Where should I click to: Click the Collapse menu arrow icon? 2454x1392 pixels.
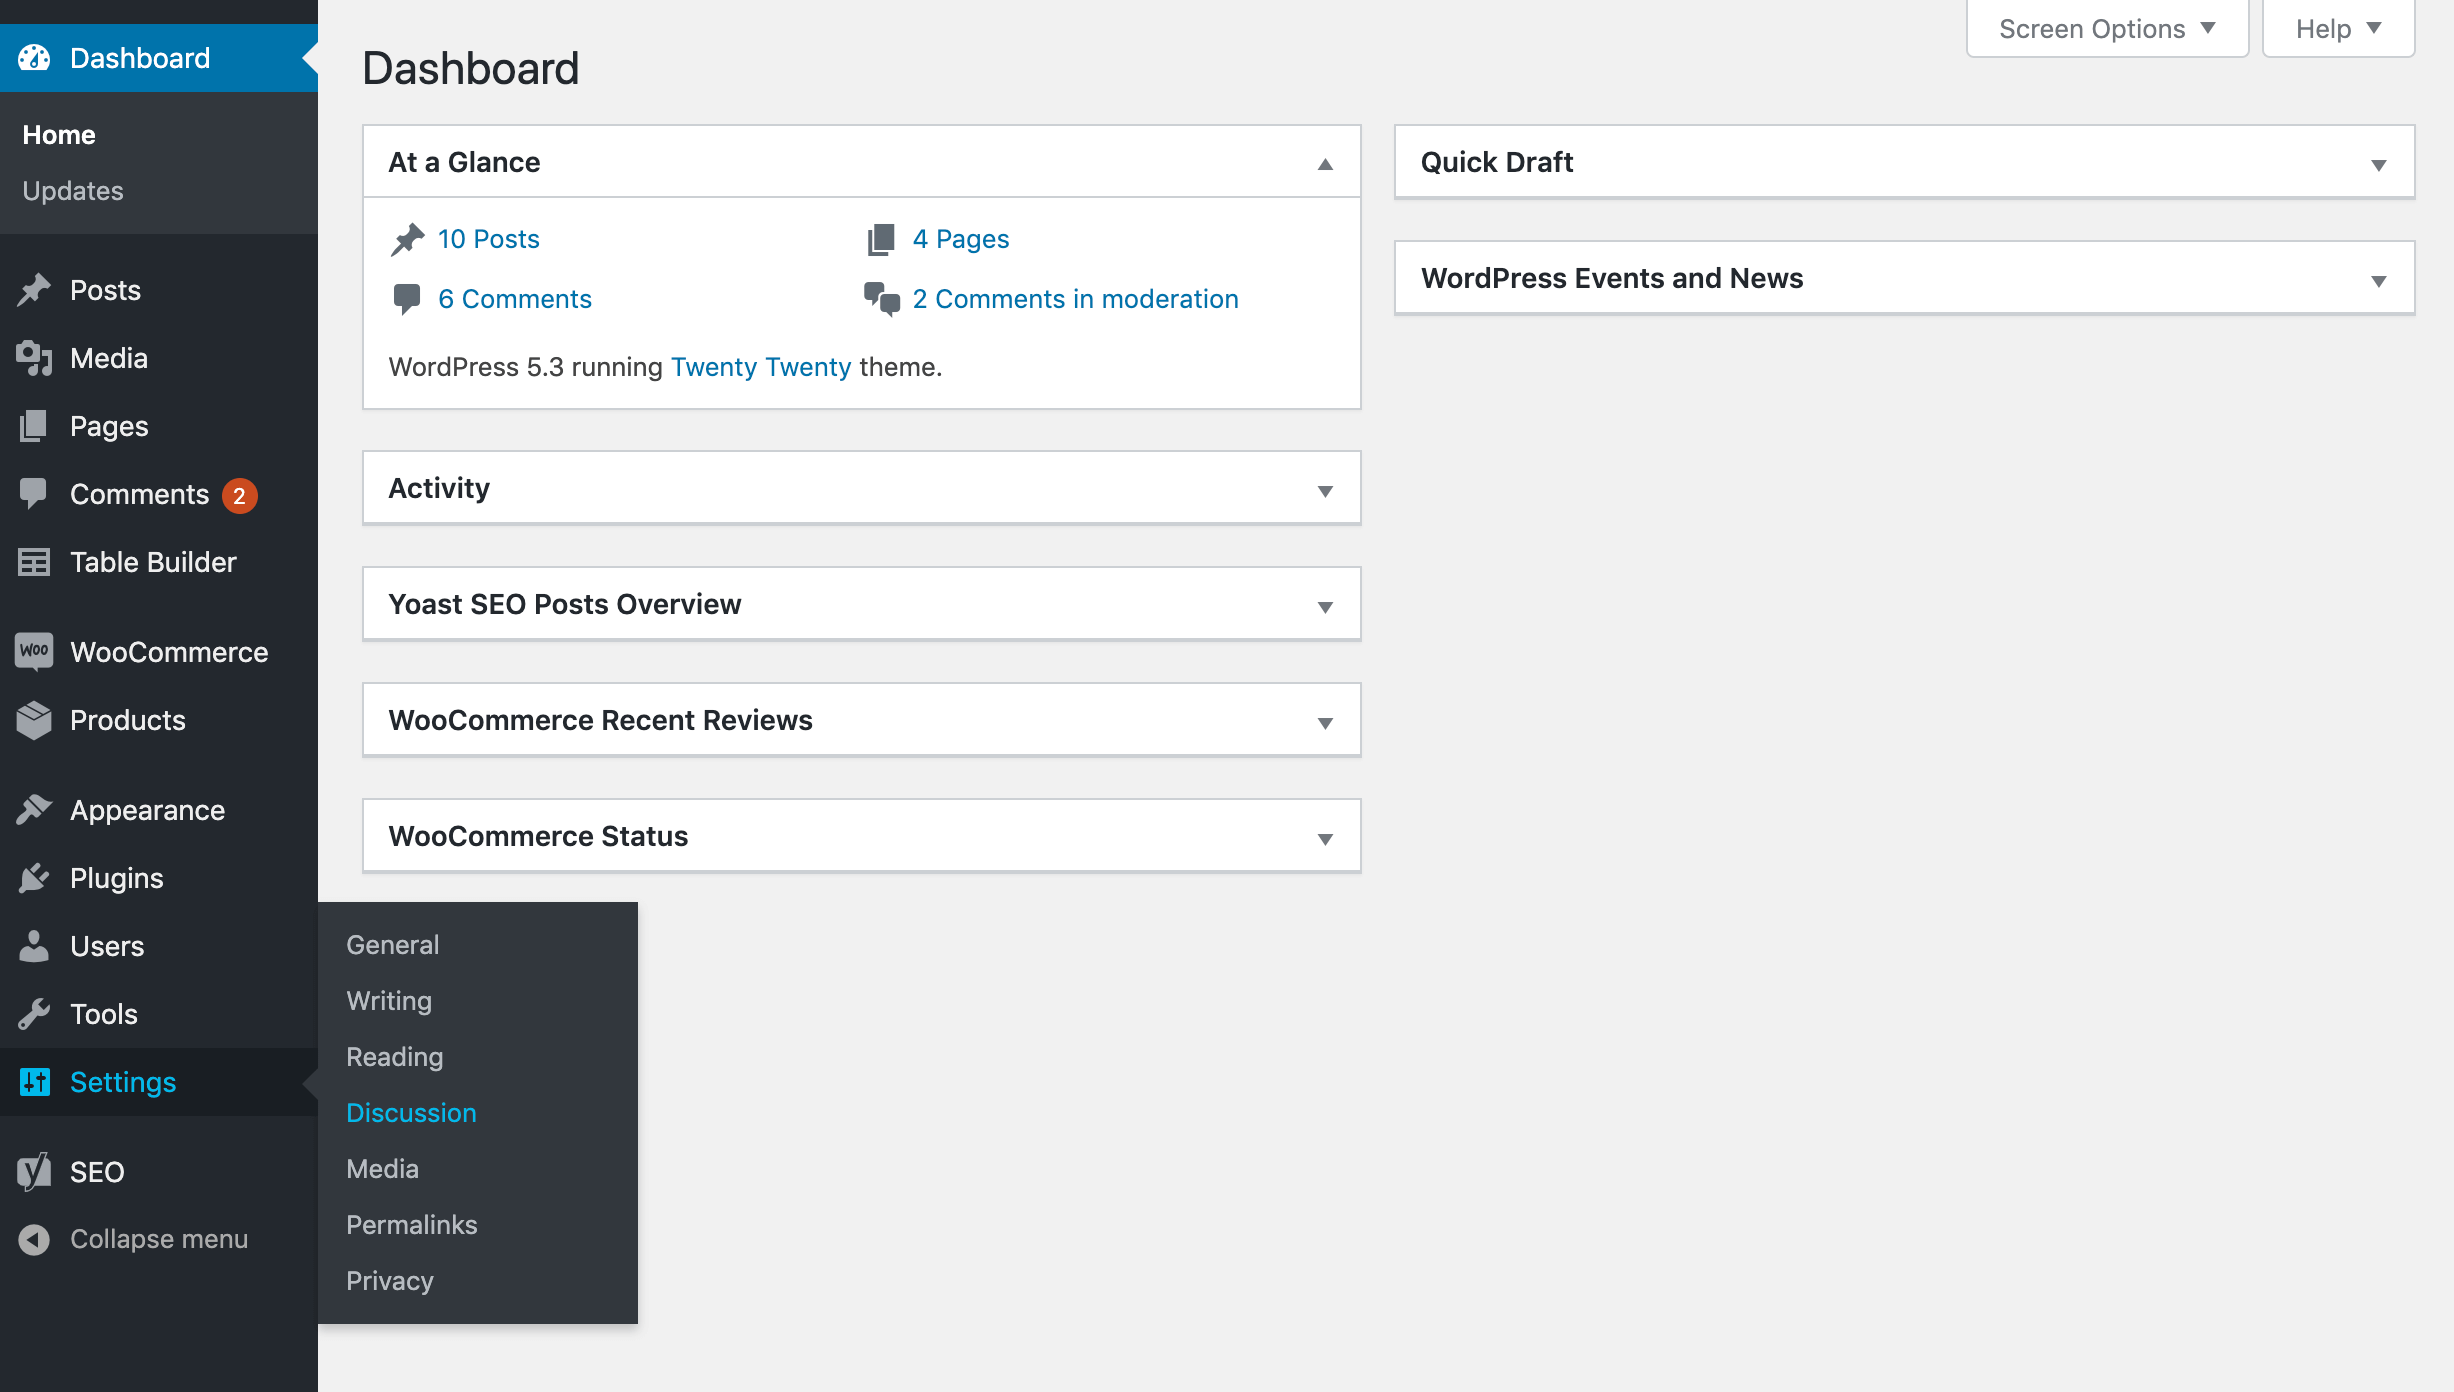34,1240
